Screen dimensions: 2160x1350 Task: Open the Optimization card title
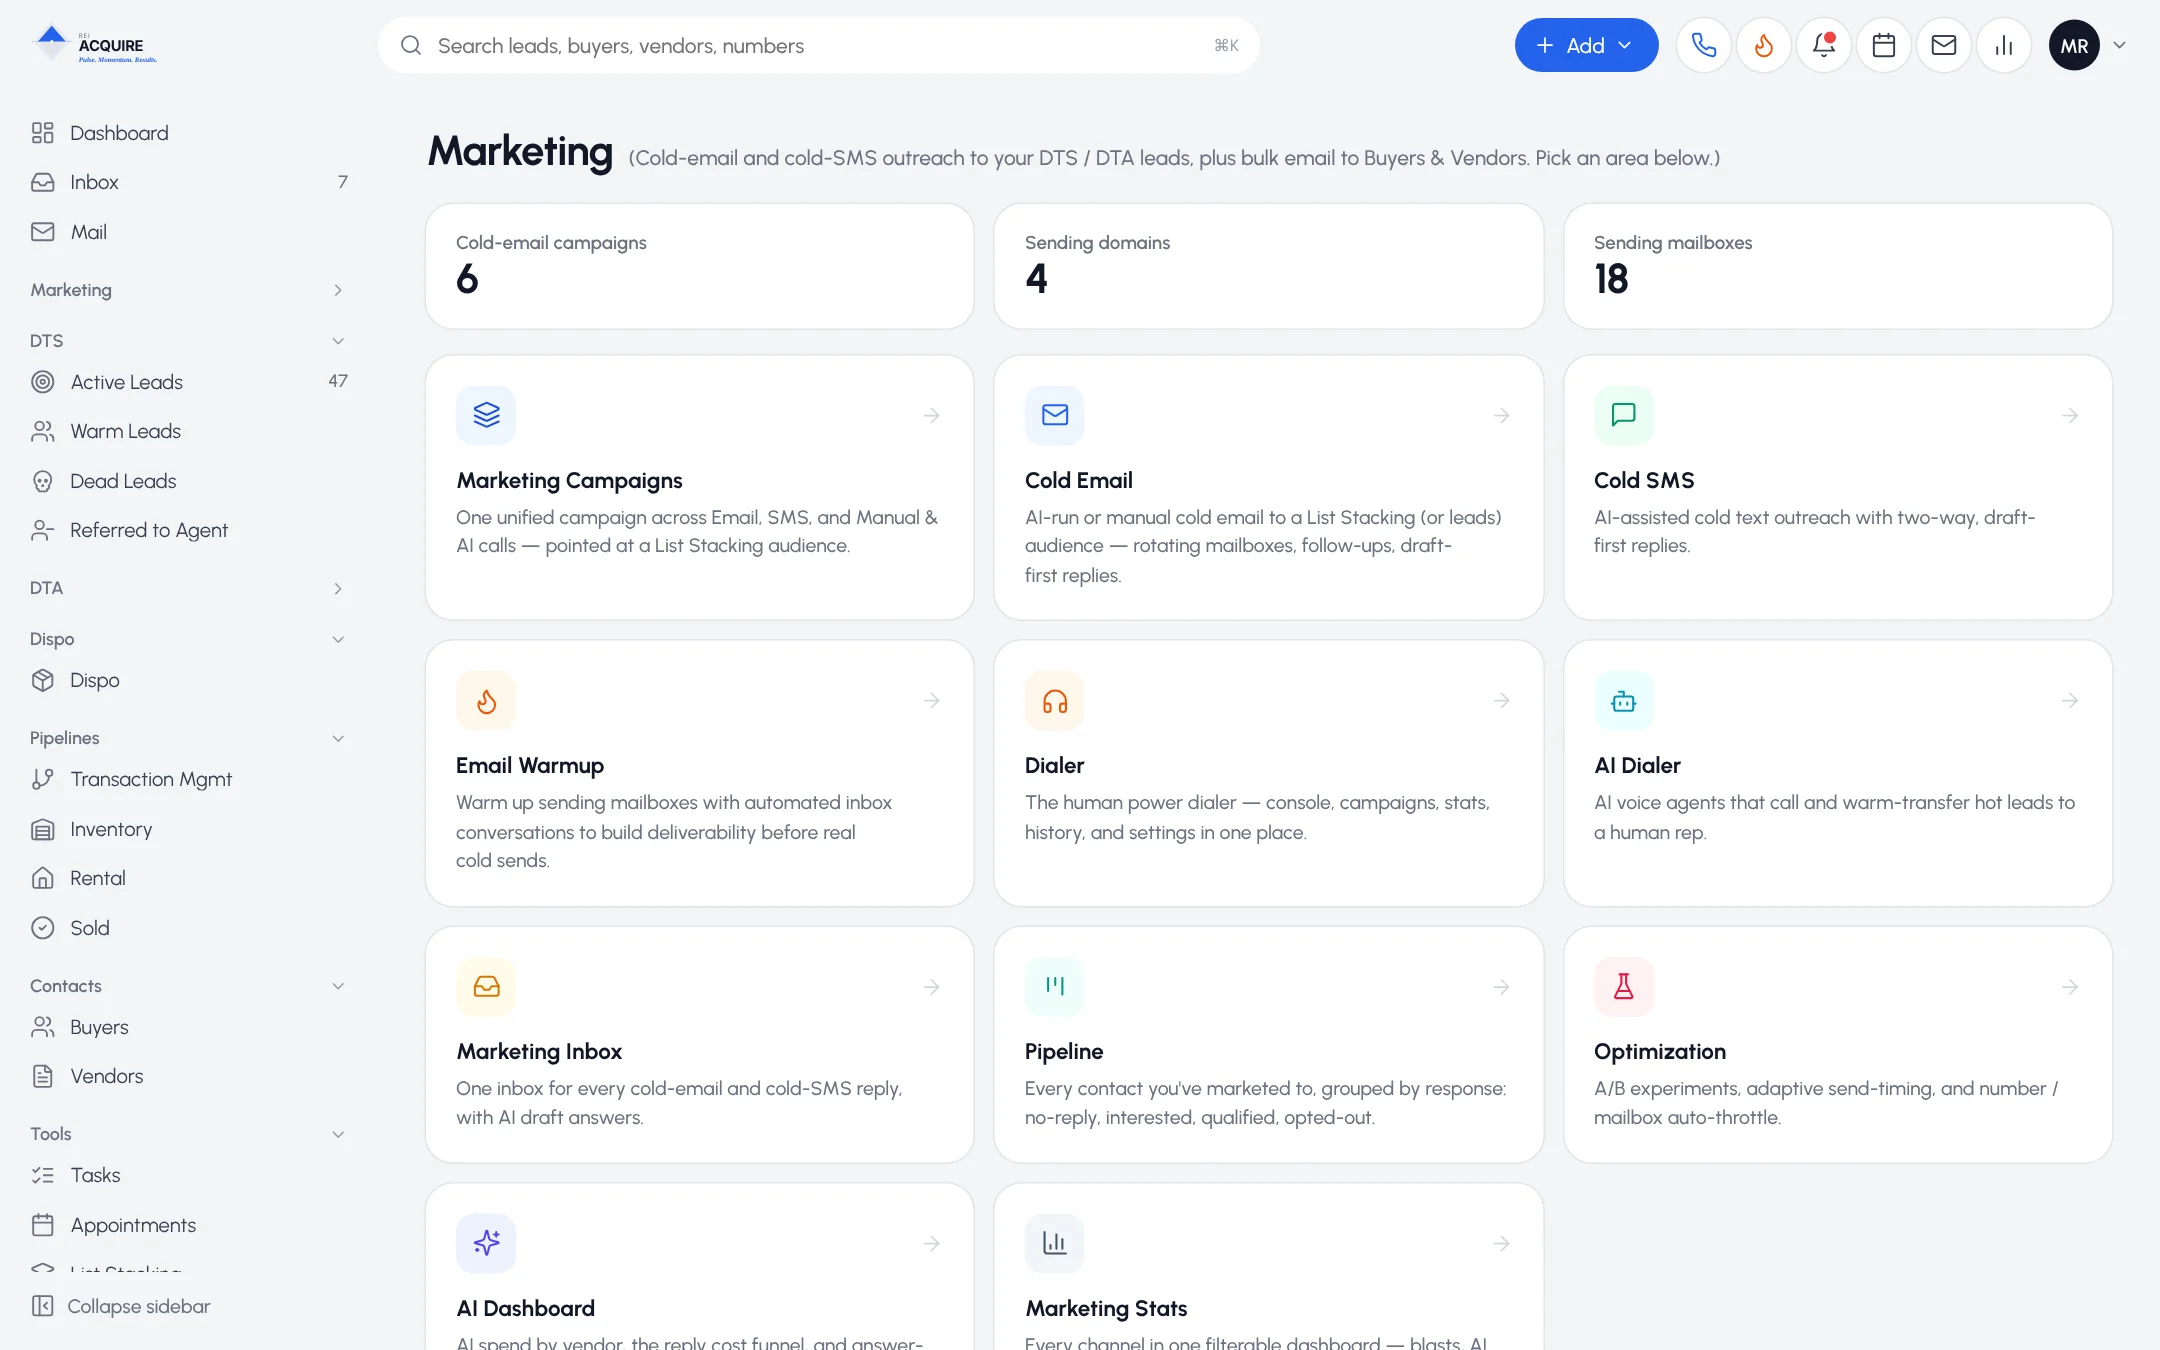(x=1659, y=1051)
